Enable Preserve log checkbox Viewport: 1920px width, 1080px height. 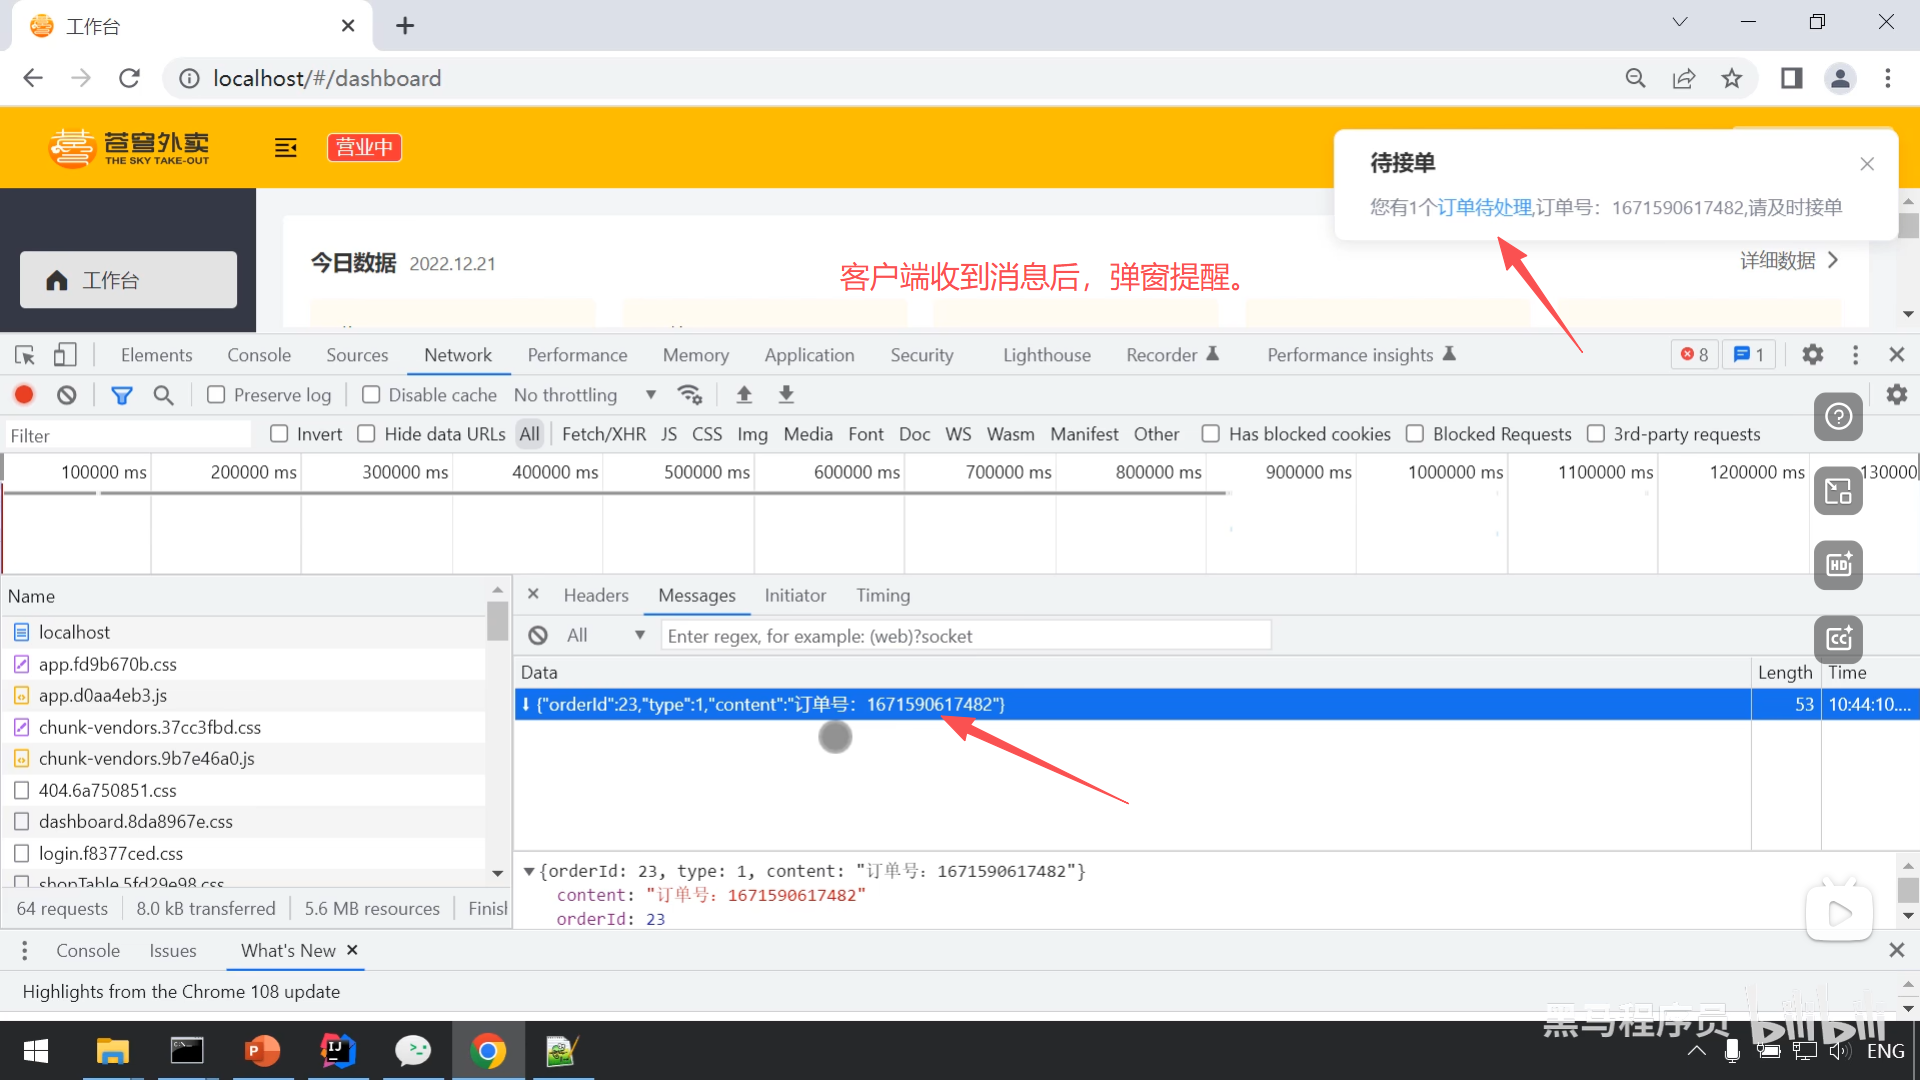pos(216,395)
